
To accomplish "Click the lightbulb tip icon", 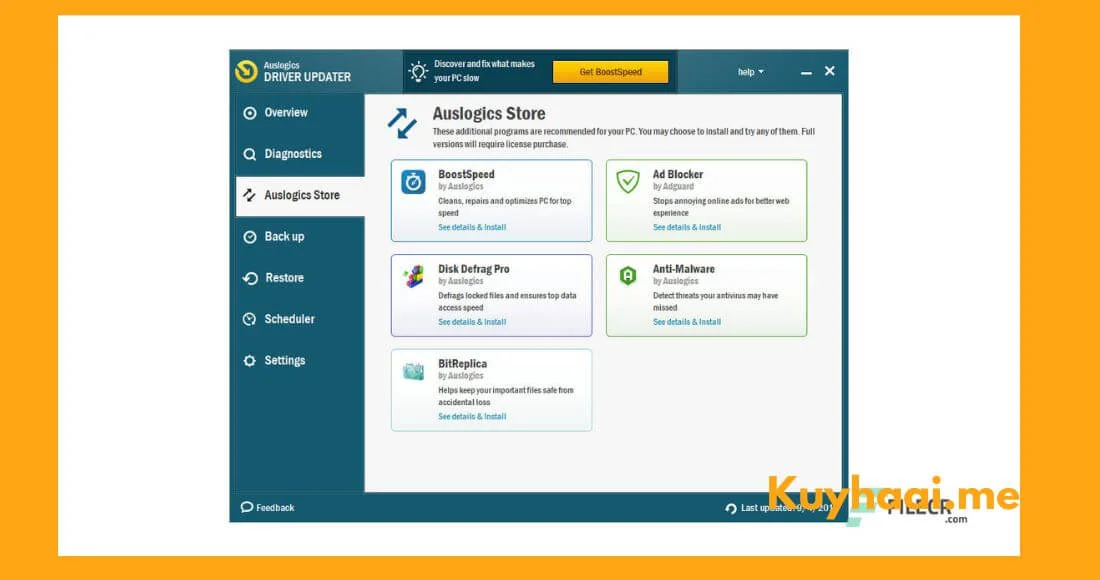I will tap(418, 72).
